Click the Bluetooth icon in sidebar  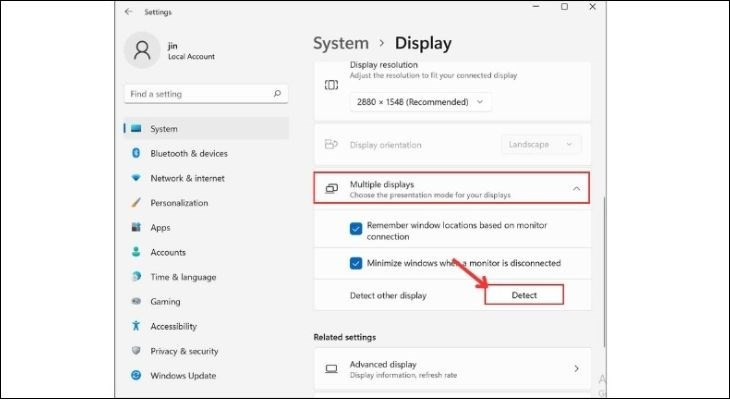(x=136, y=153)
